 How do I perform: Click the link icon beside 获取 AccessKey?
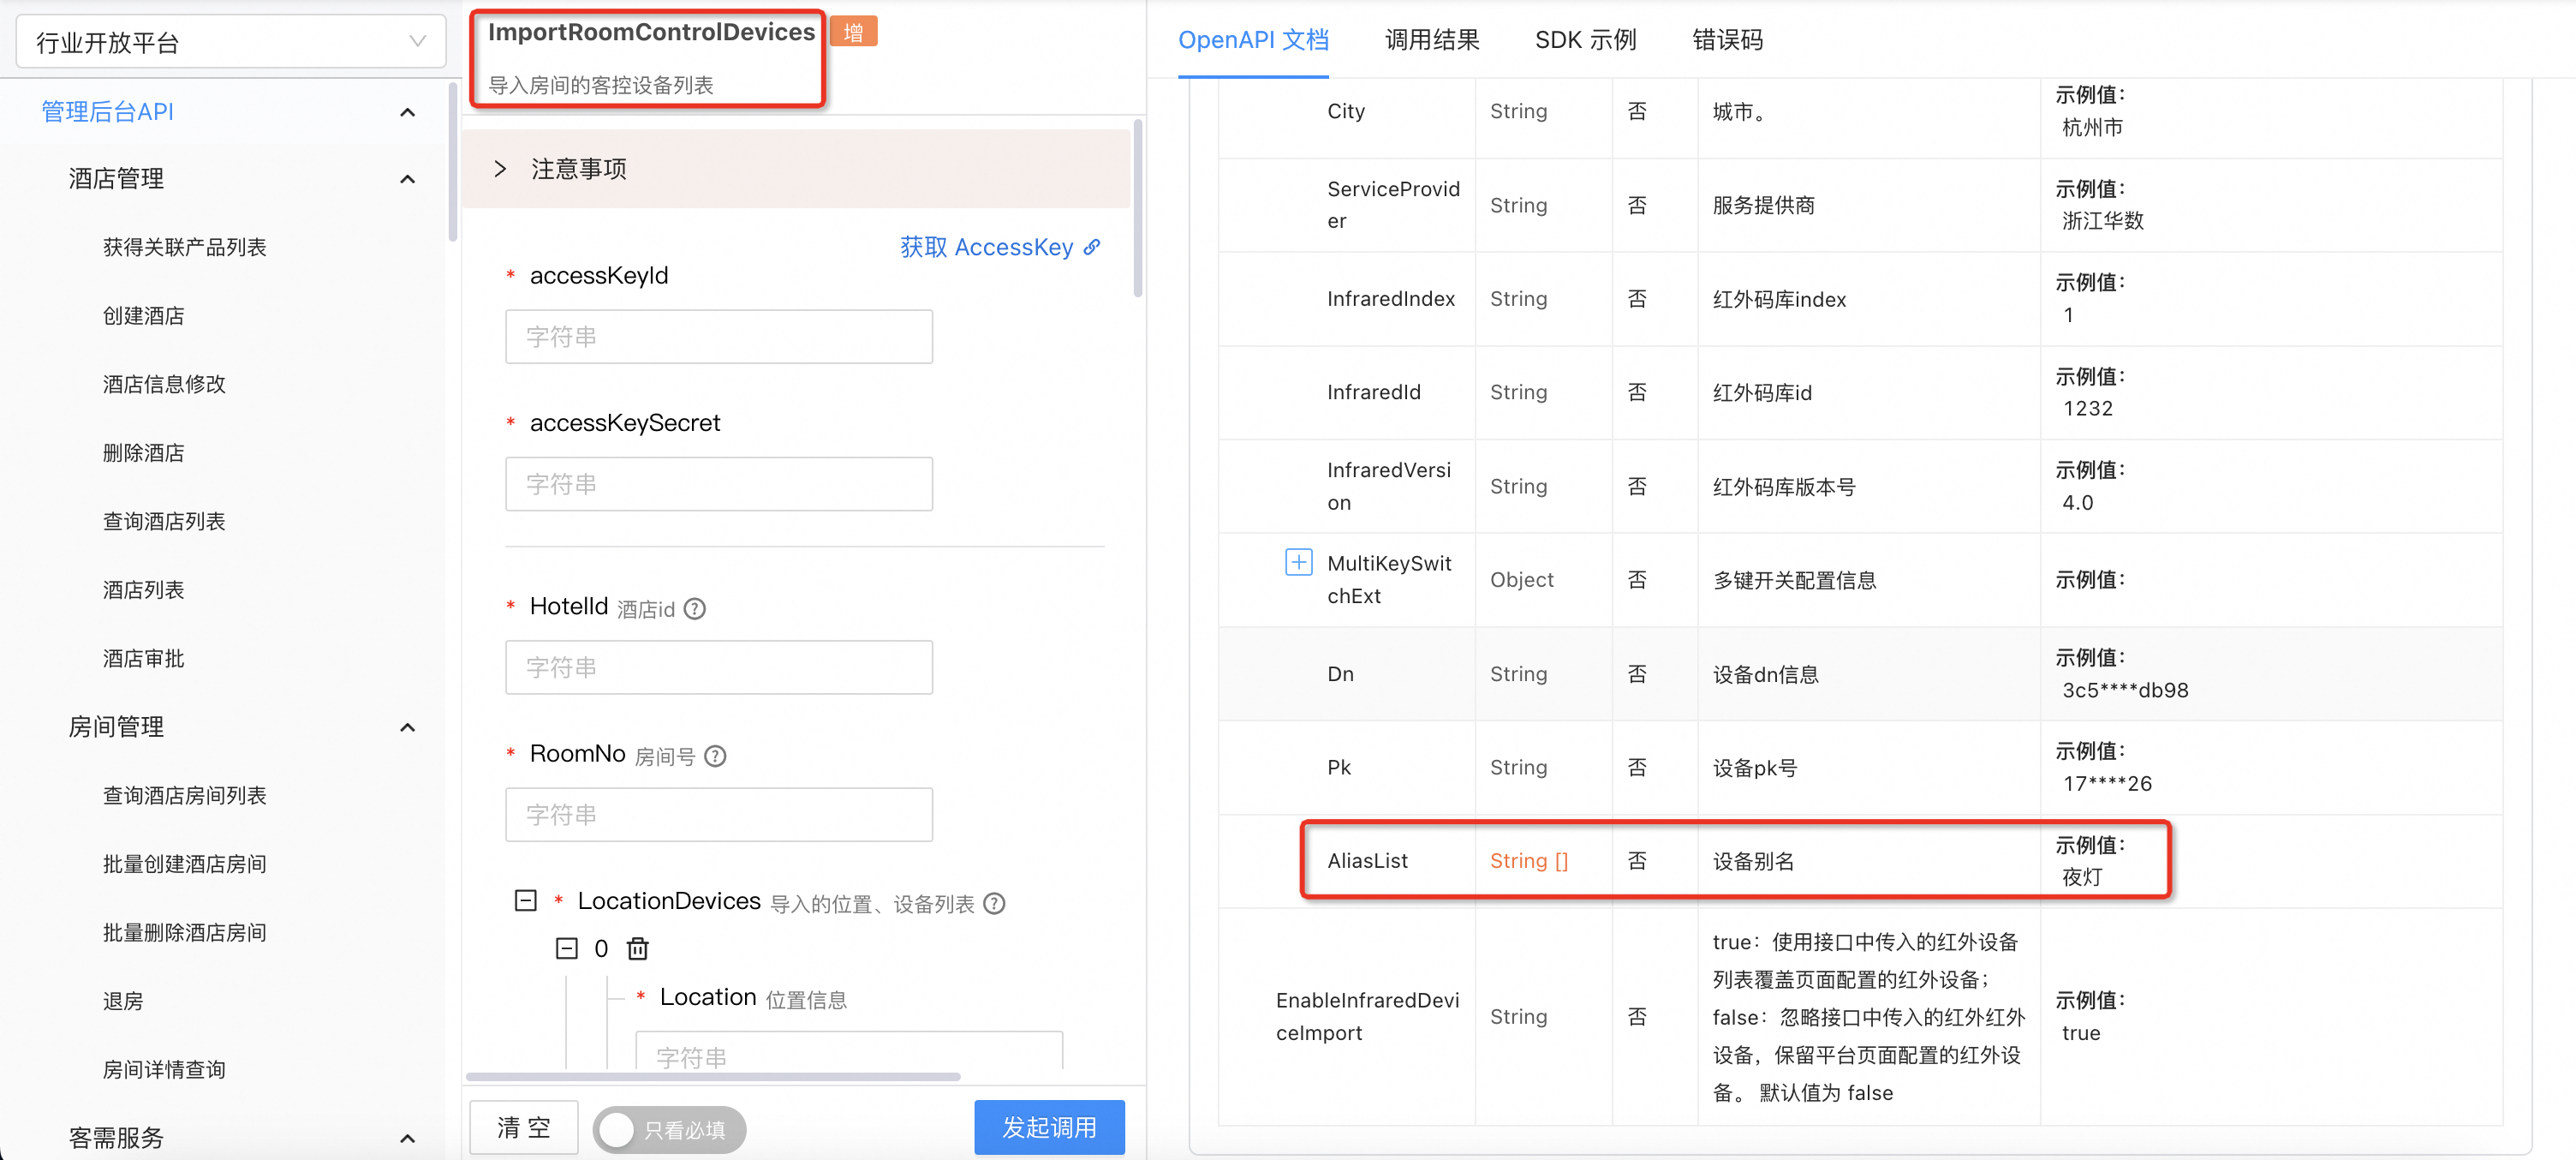pos(1092,247)
